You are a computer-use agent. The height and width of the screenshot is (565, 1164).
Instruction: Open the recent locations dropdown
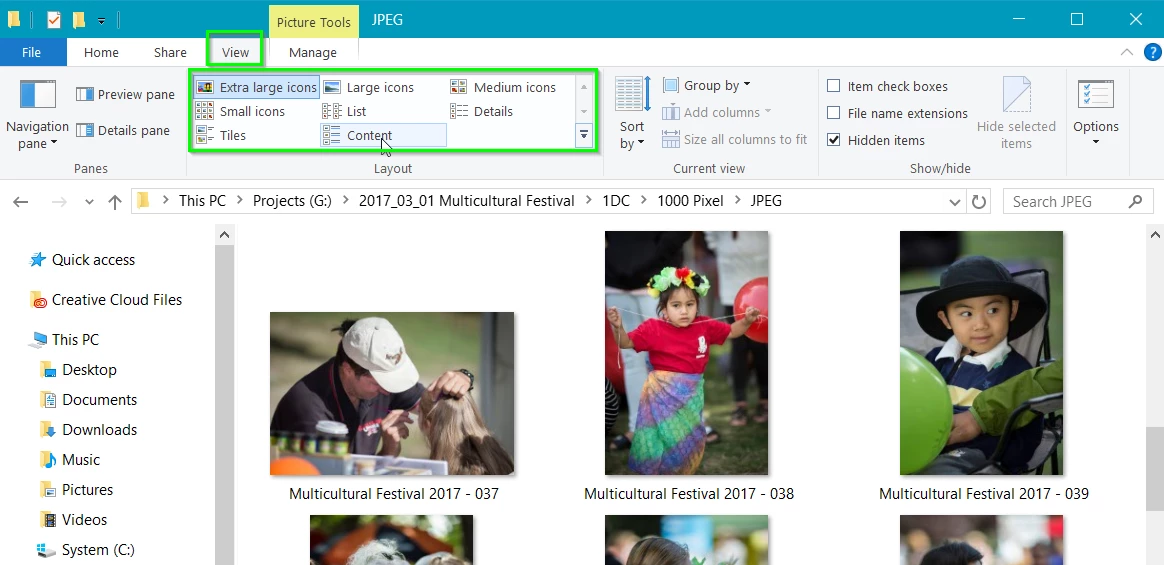point(89,202)
